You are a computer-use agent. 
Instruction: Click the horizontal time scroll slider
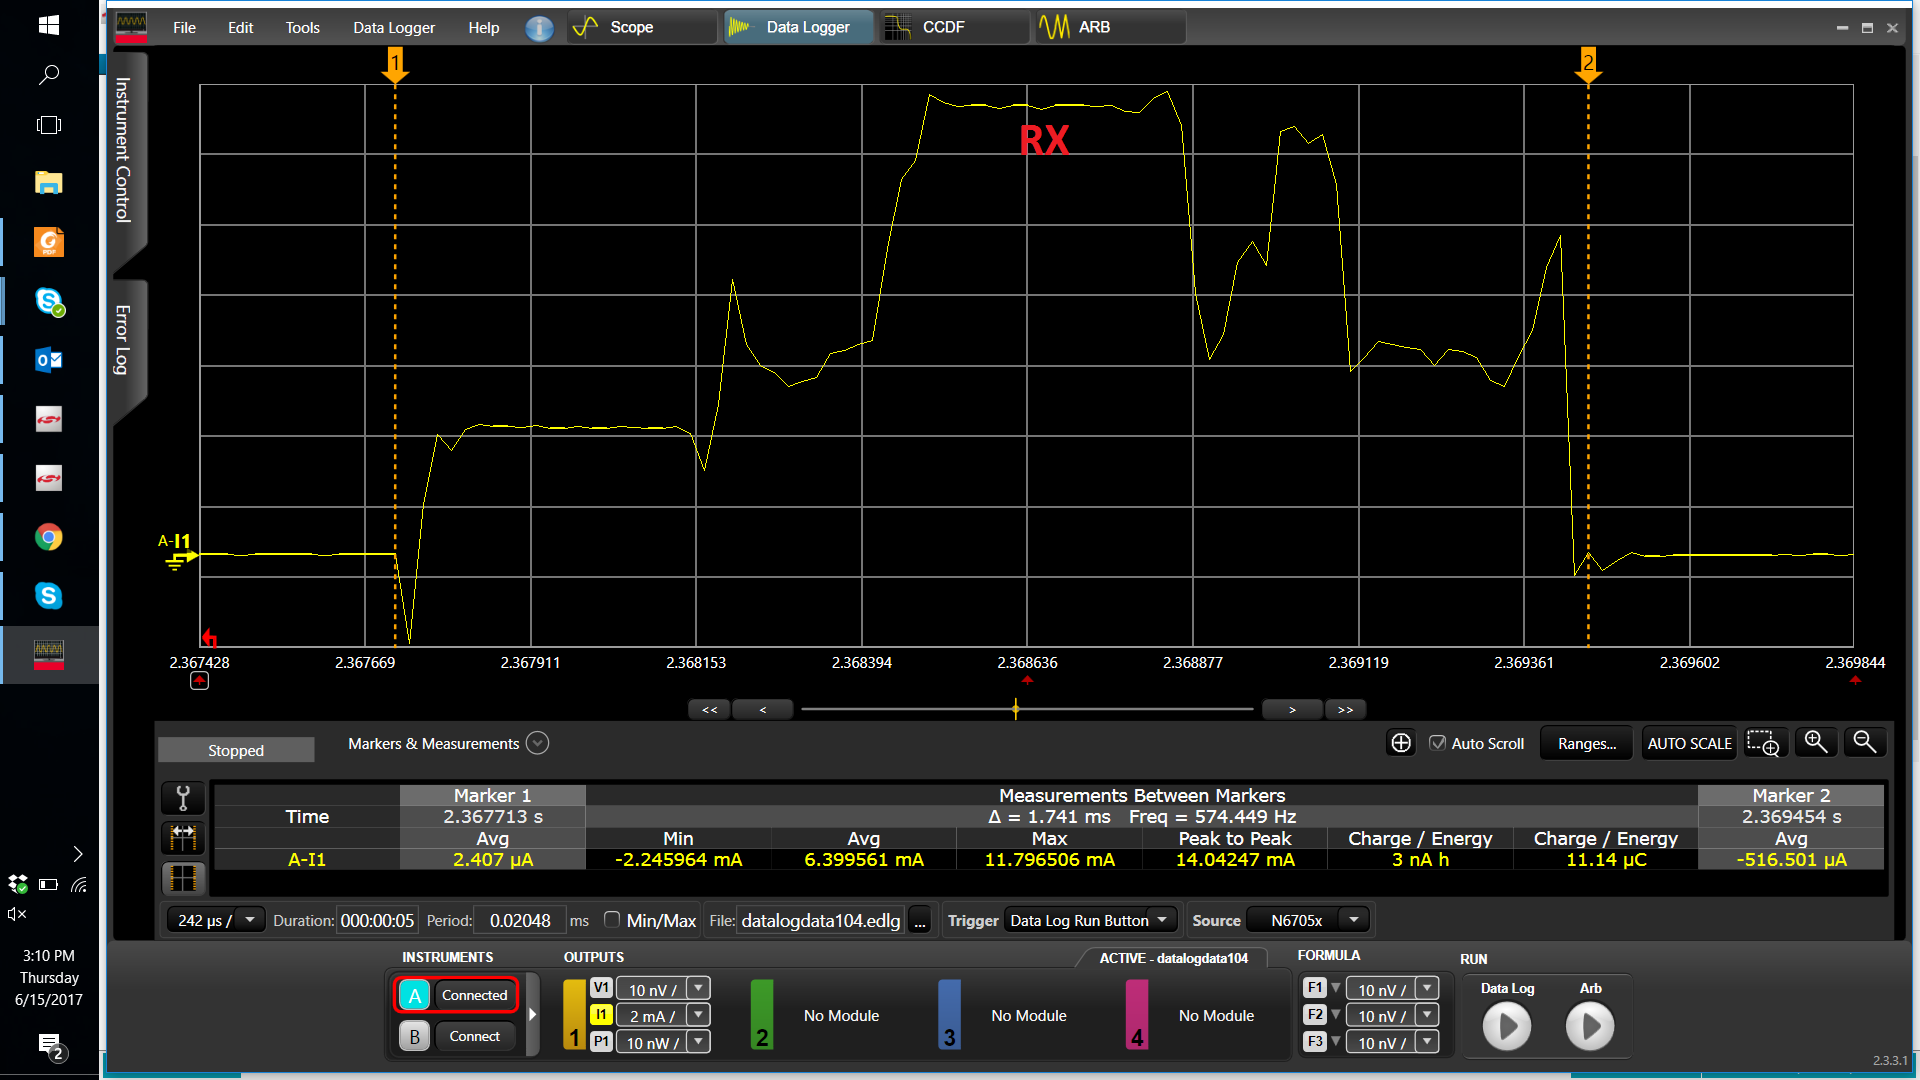point(1016,709)
